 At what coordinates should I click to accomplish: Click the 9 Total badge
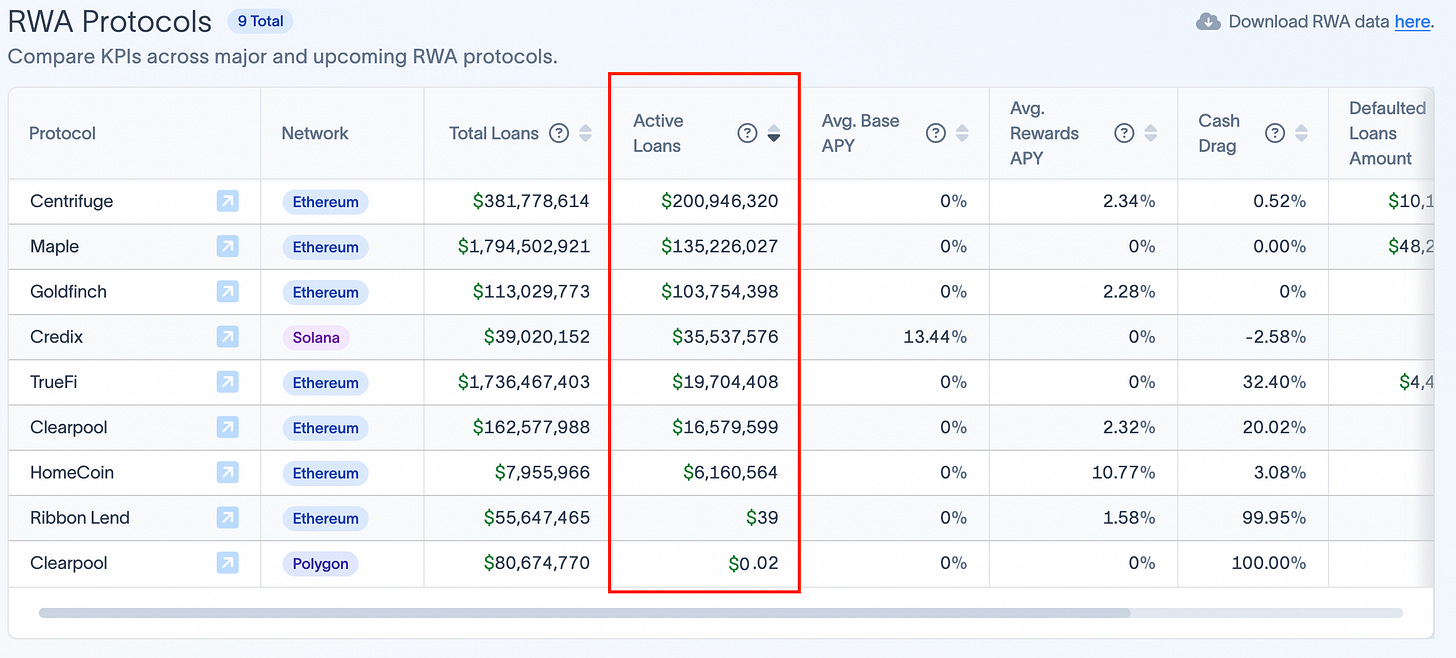[x=260, y=21]
